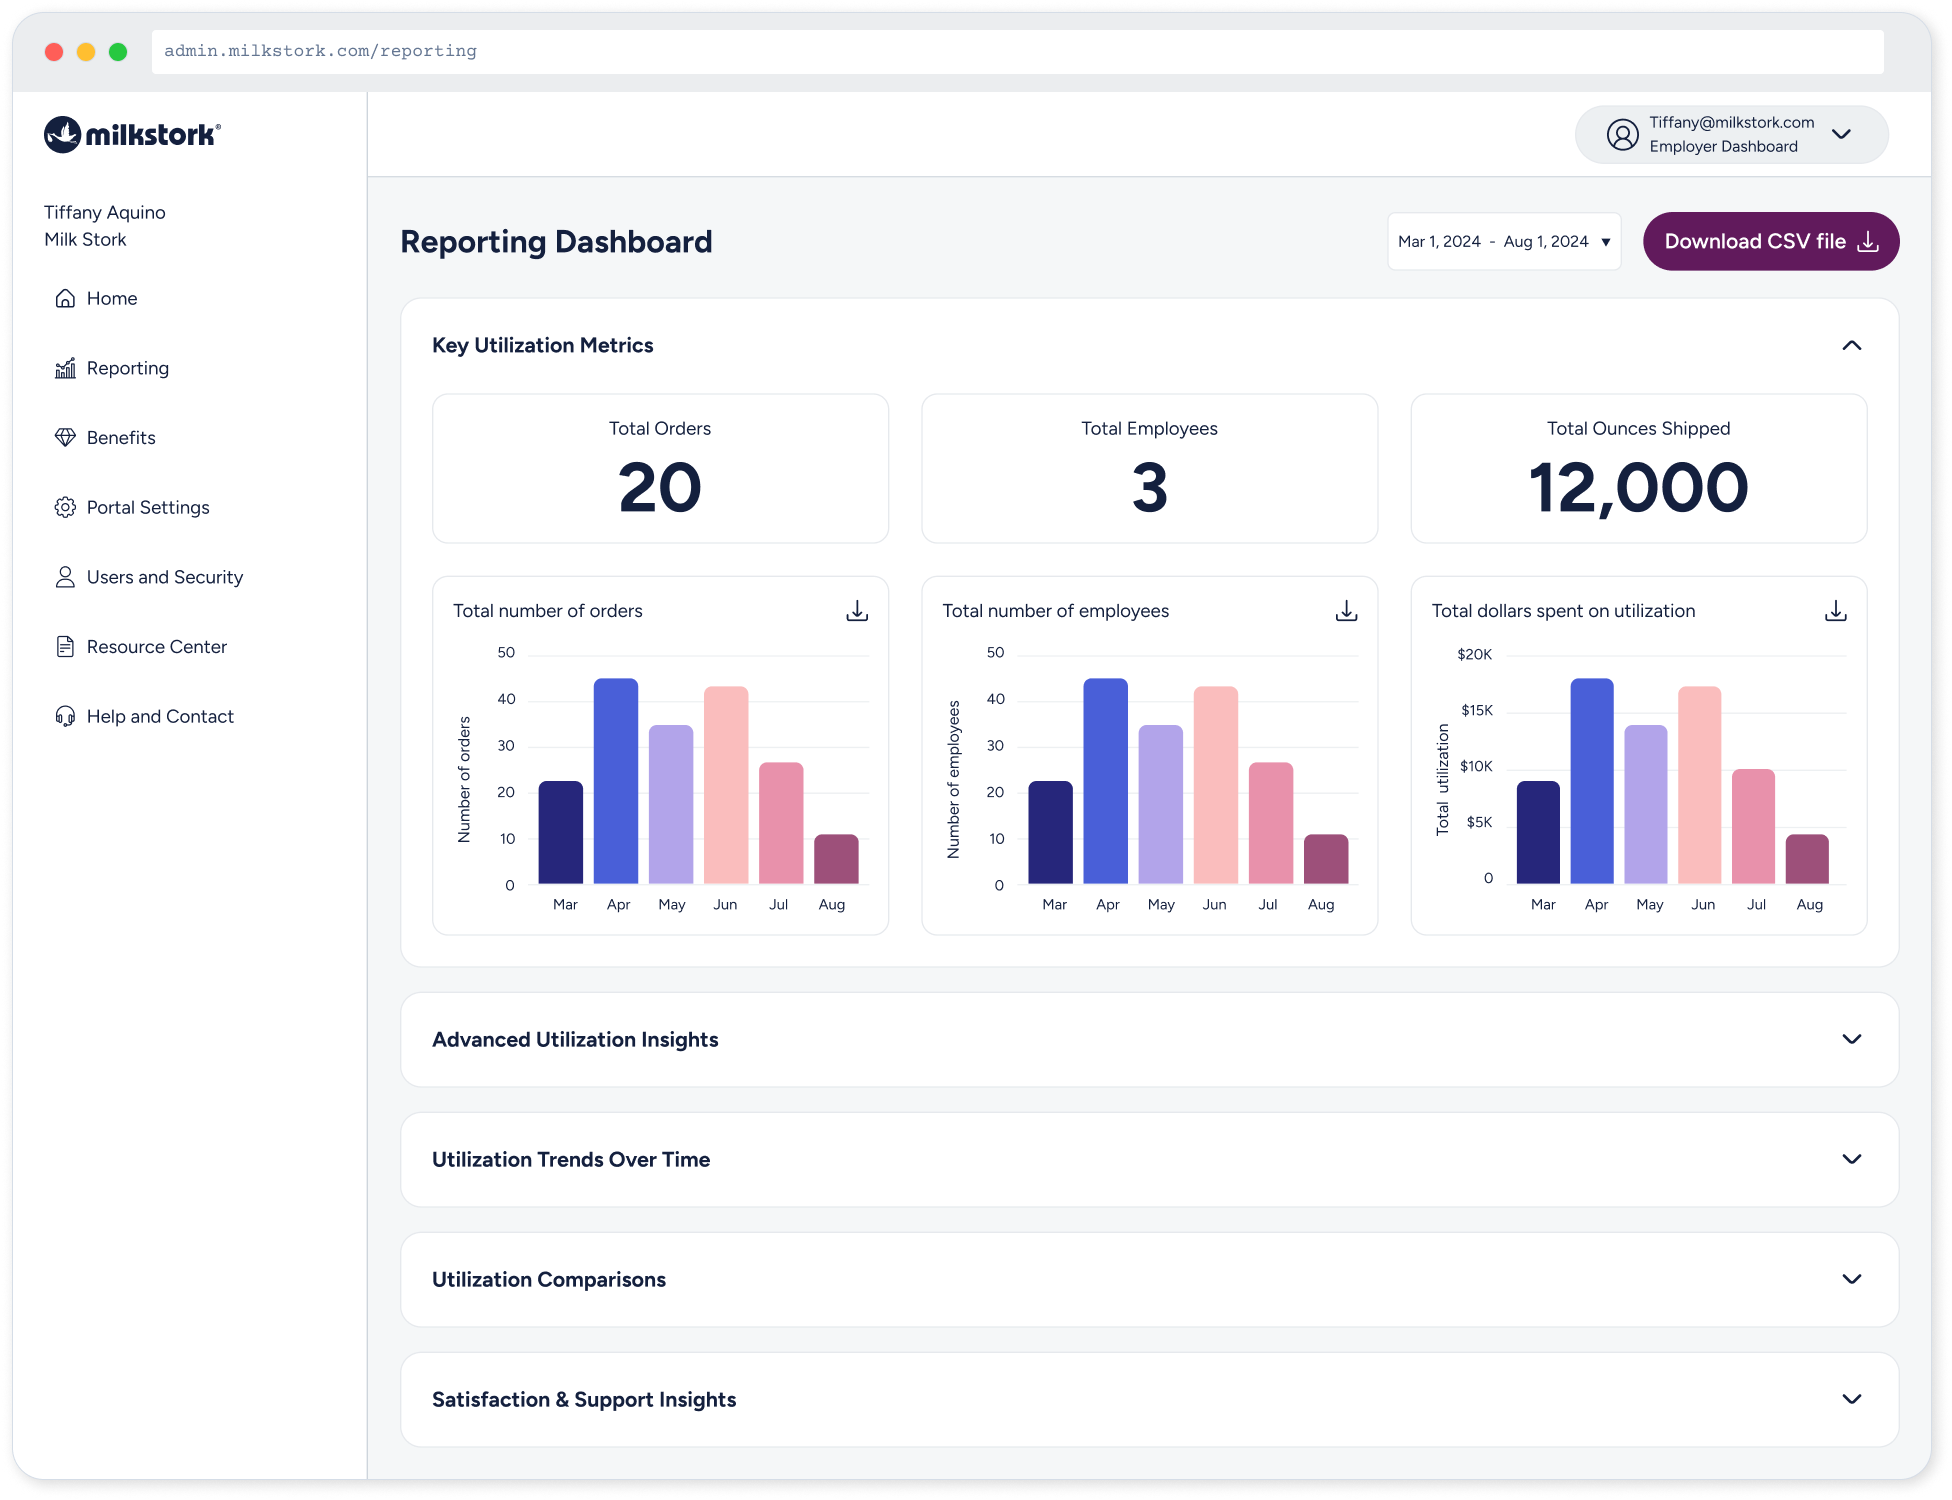Click the Apr bar in orders chart
The image size is (1952, 1500).
click(616, 781)
